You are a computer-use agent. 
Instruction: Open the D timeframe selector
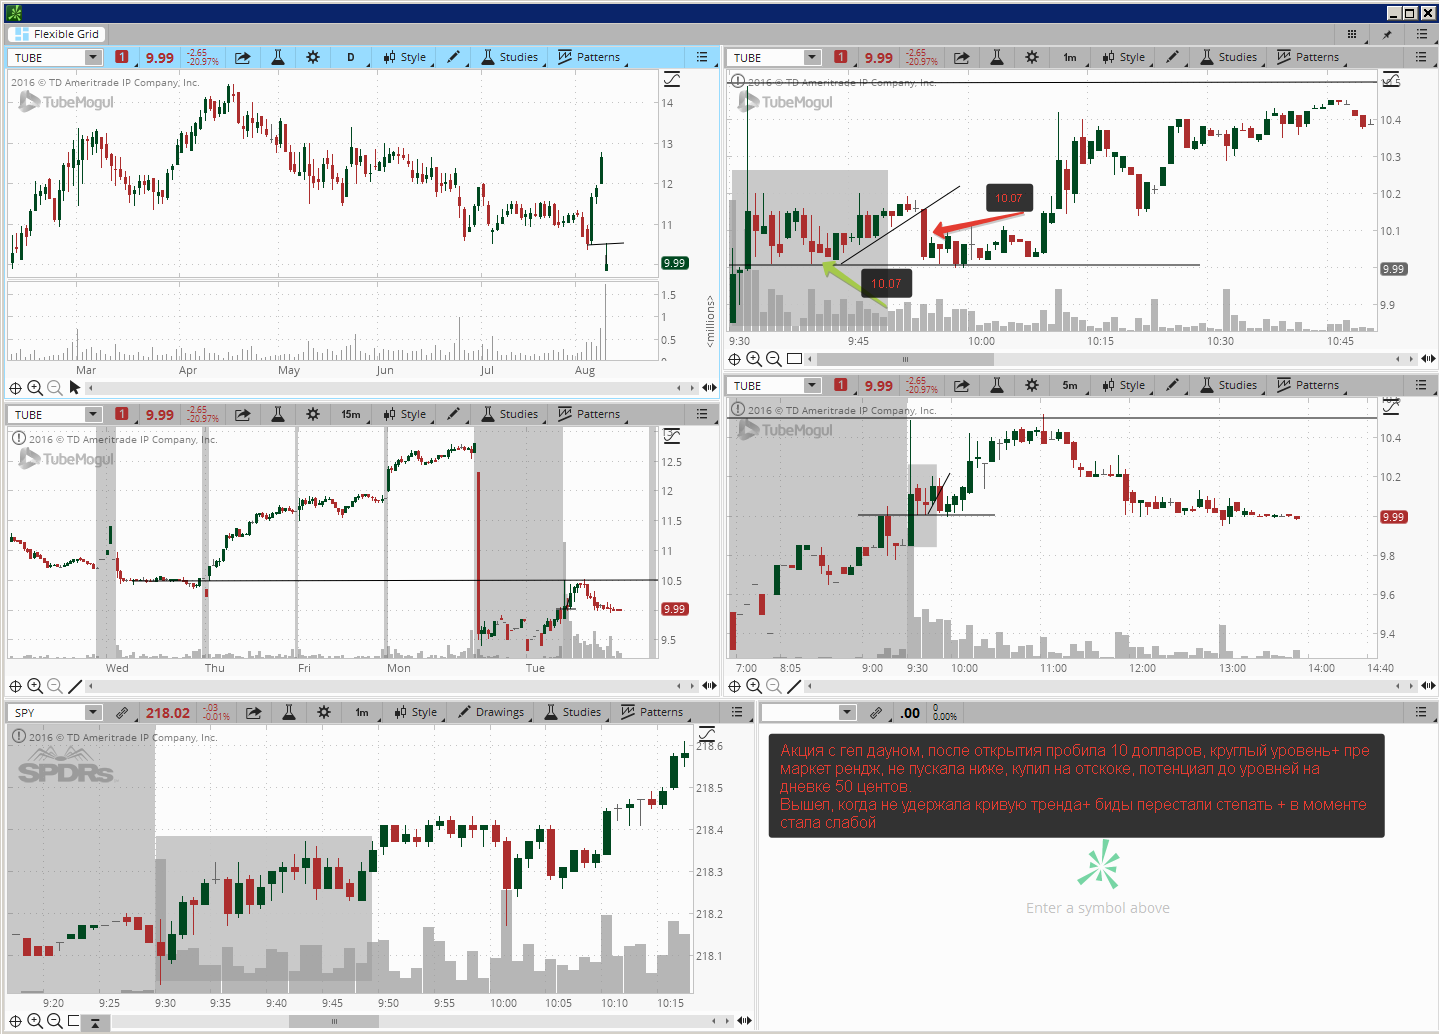[351, 58]
